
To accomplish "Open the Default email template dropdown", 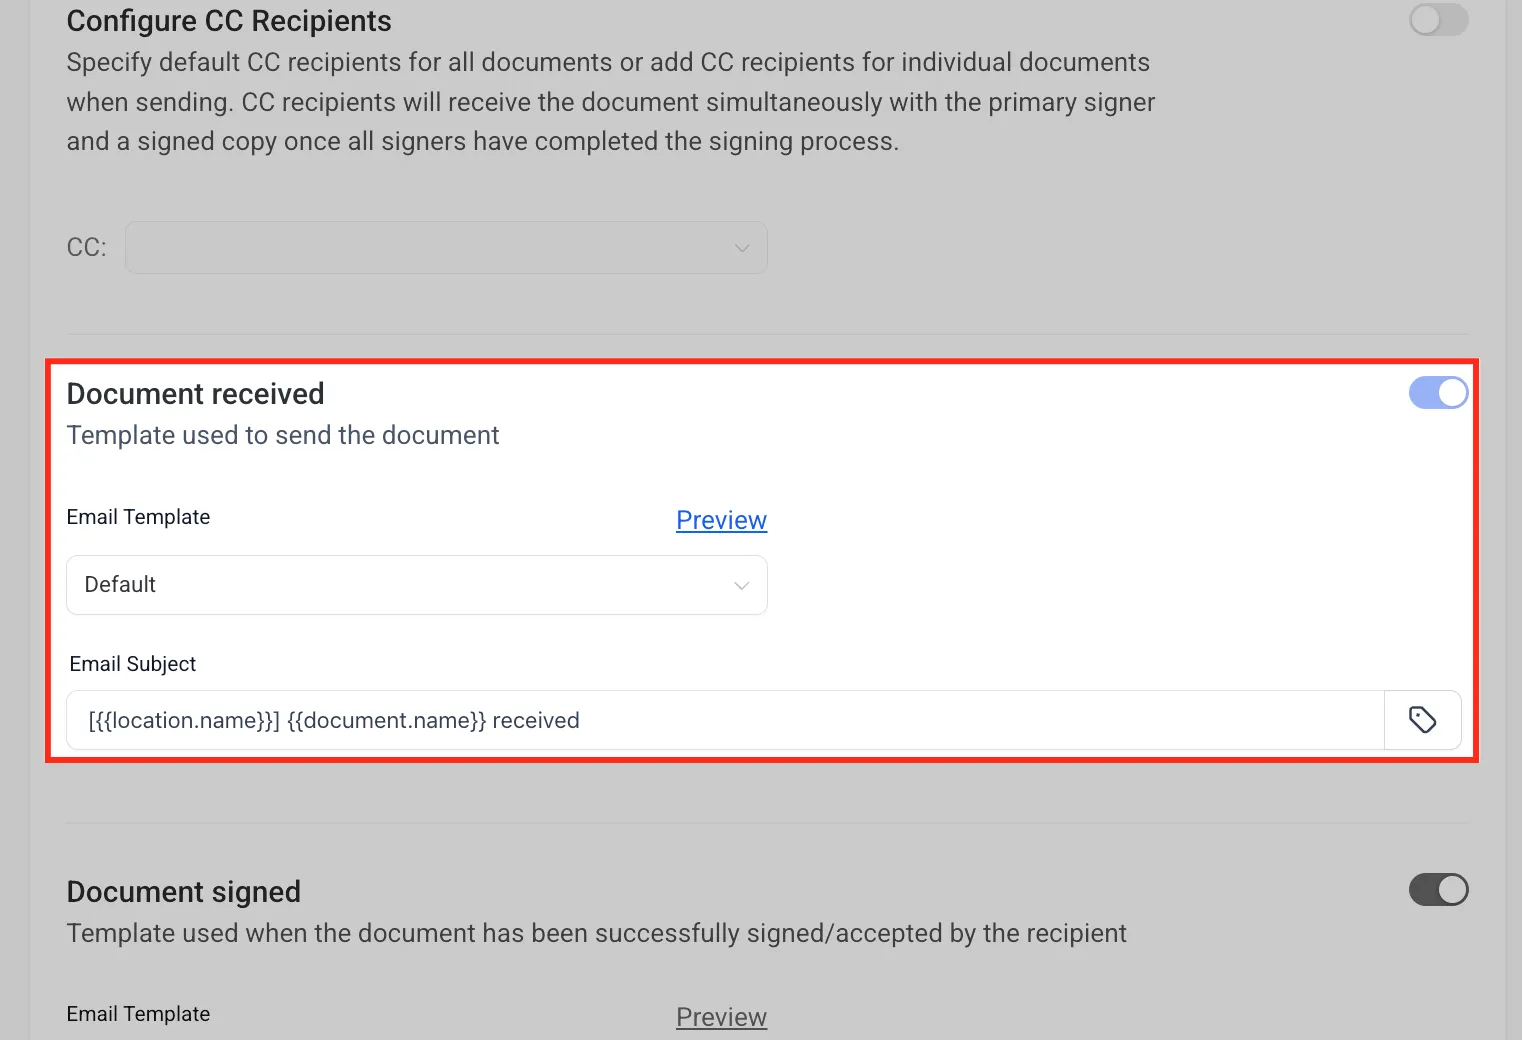I will (x=417, y=585).
